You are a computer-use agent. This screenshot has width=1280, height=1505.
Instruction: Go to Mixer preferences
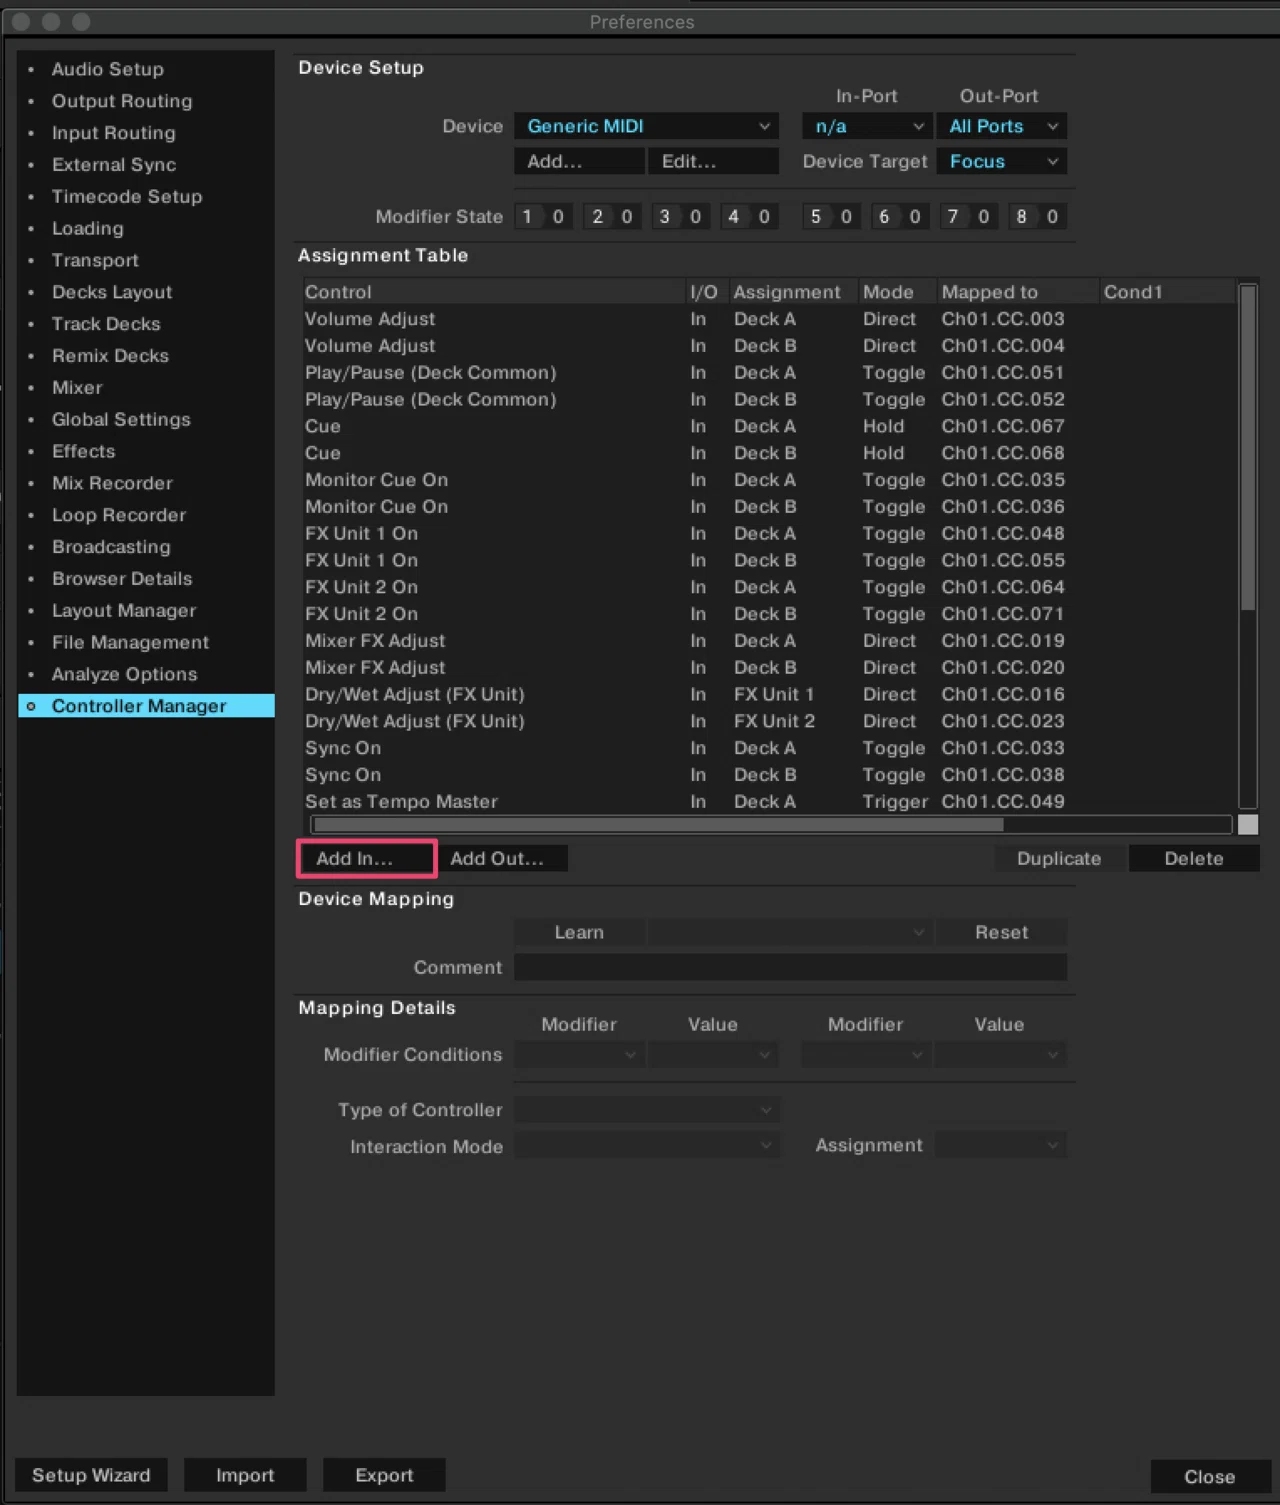(x=77, y=388)
